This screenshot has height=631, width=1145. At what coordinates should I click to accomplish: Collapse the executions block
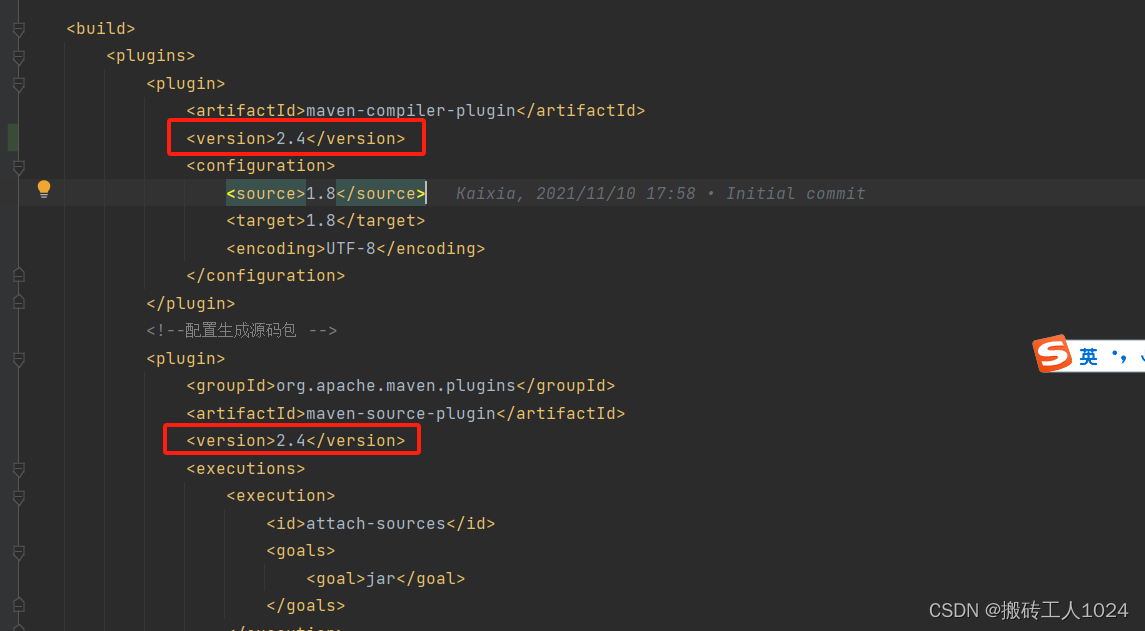pyautogui.click(x=18, y=468)
